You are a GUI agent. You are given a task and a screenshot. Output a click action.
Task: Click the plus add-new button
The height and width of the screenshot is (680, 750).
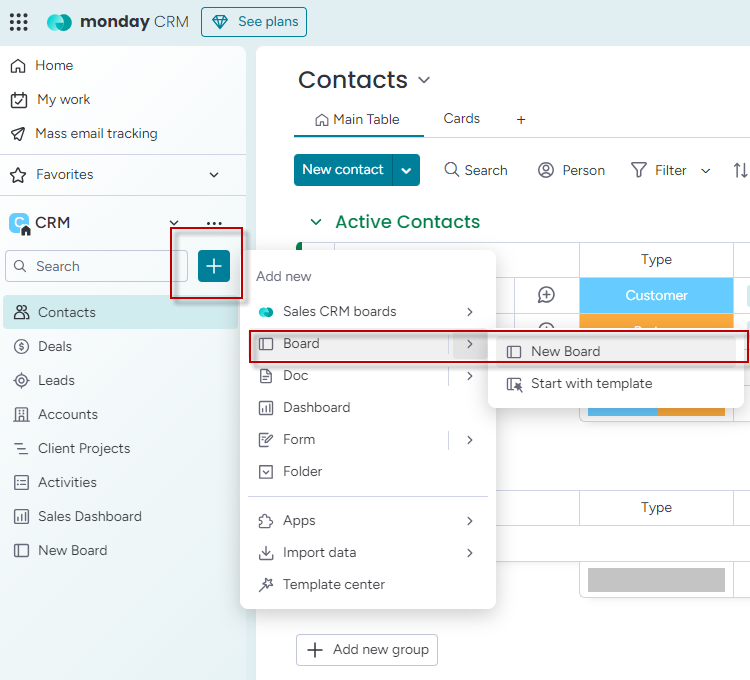coord(214,266)
